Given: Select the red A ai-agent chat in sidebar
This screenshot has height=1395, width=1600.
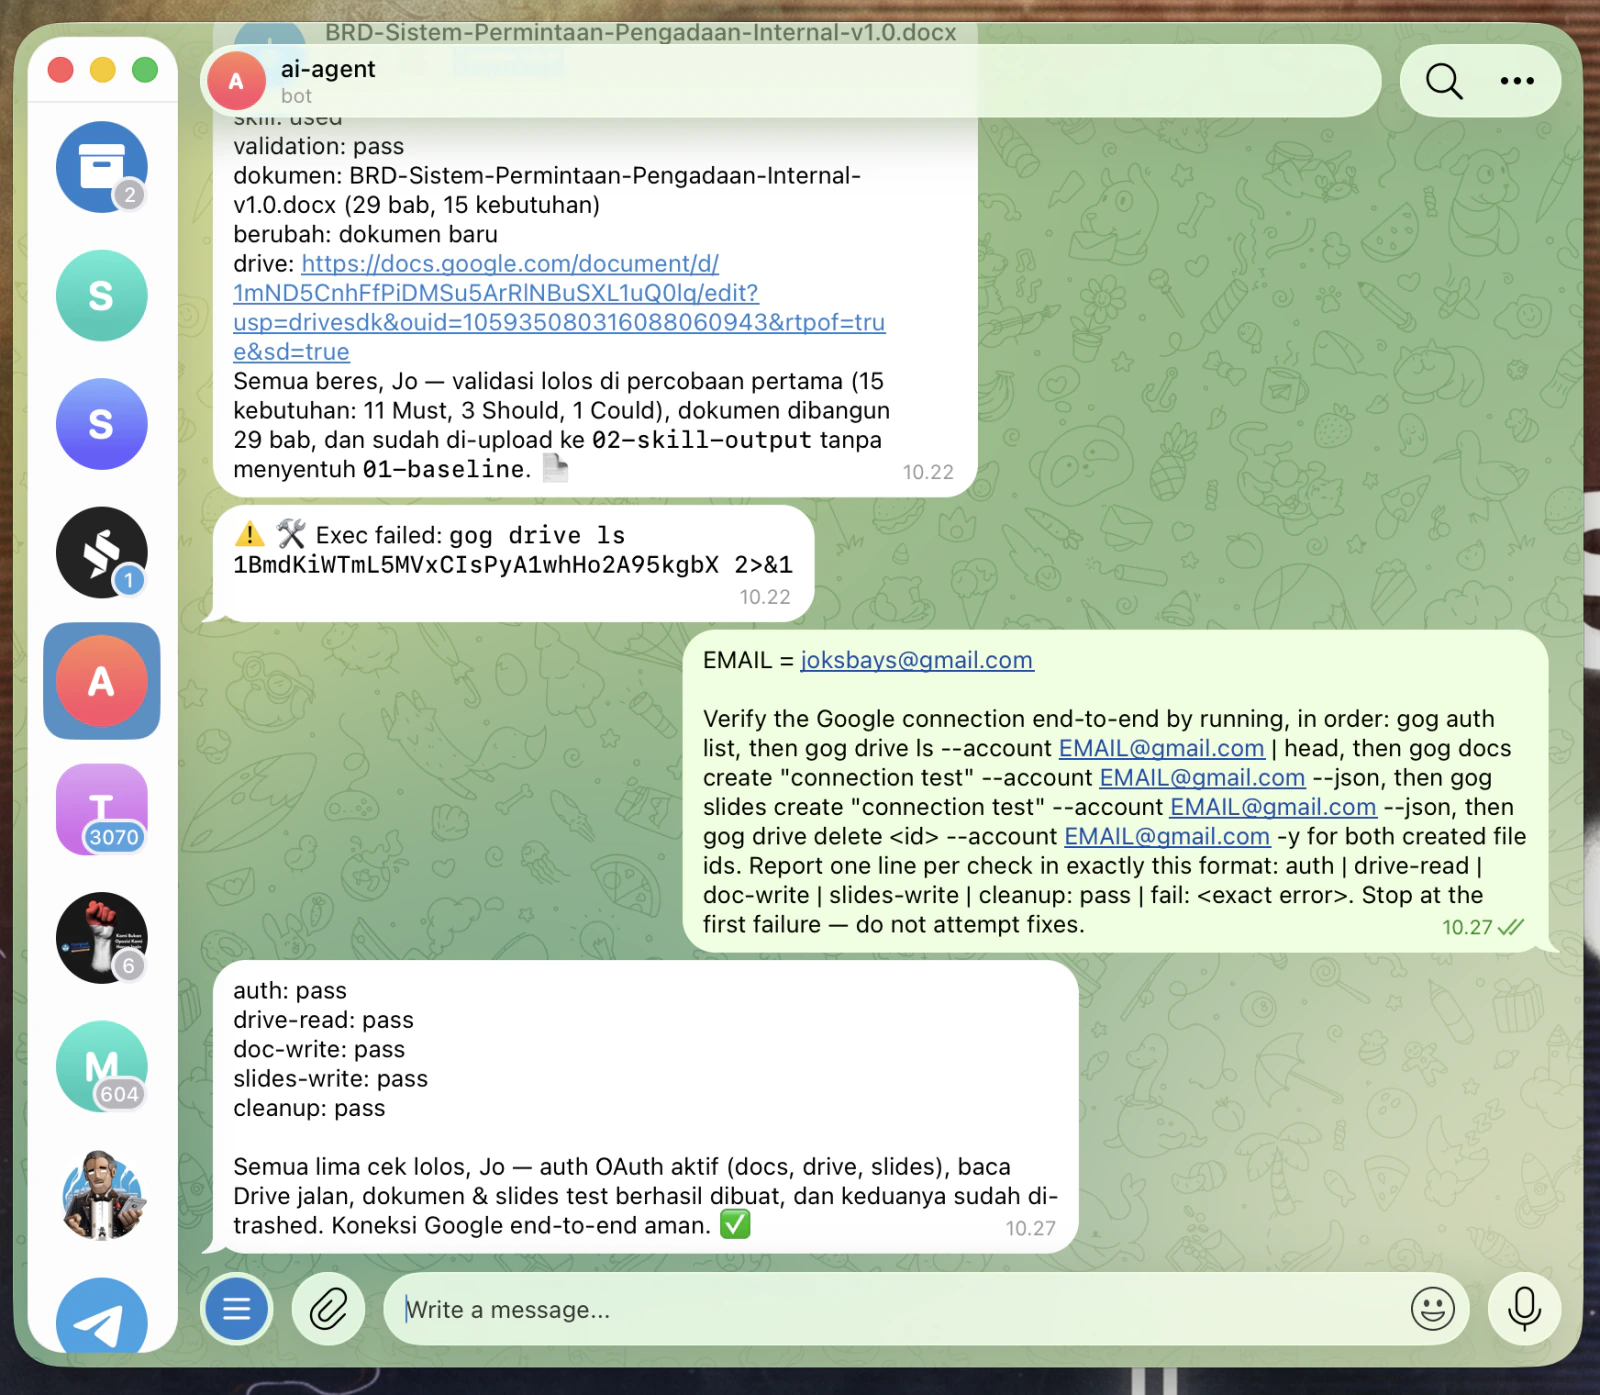Looking at the screenshot, I should (101, 681).
